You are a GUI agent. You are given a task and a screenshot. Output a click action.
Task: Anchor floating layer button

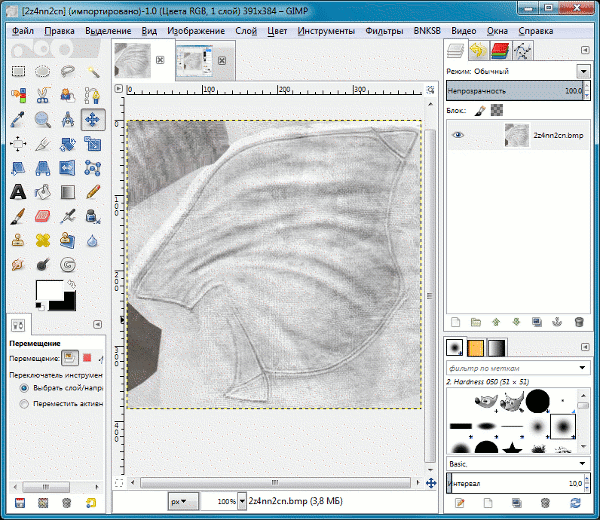coord(557,322)
